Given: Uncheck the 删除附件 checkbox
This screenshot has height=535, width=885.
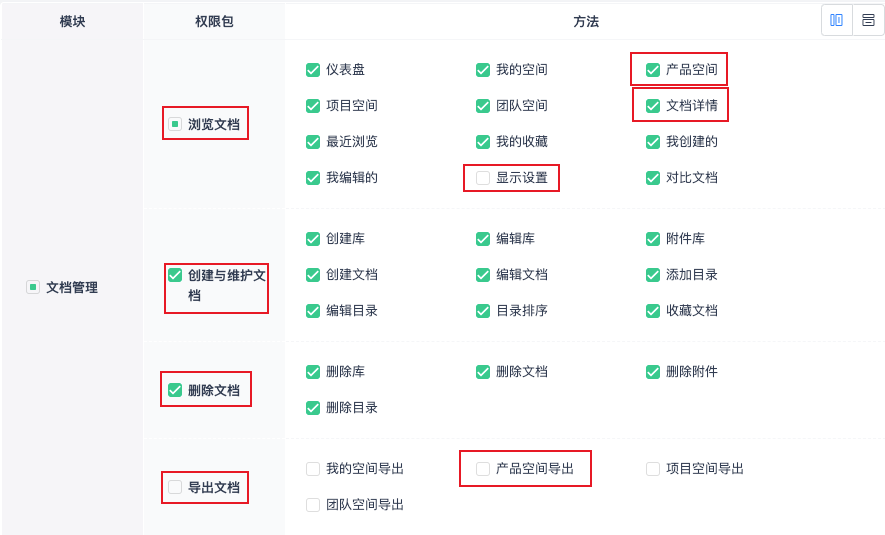Looking at the screenshot, I should [653, 372].
